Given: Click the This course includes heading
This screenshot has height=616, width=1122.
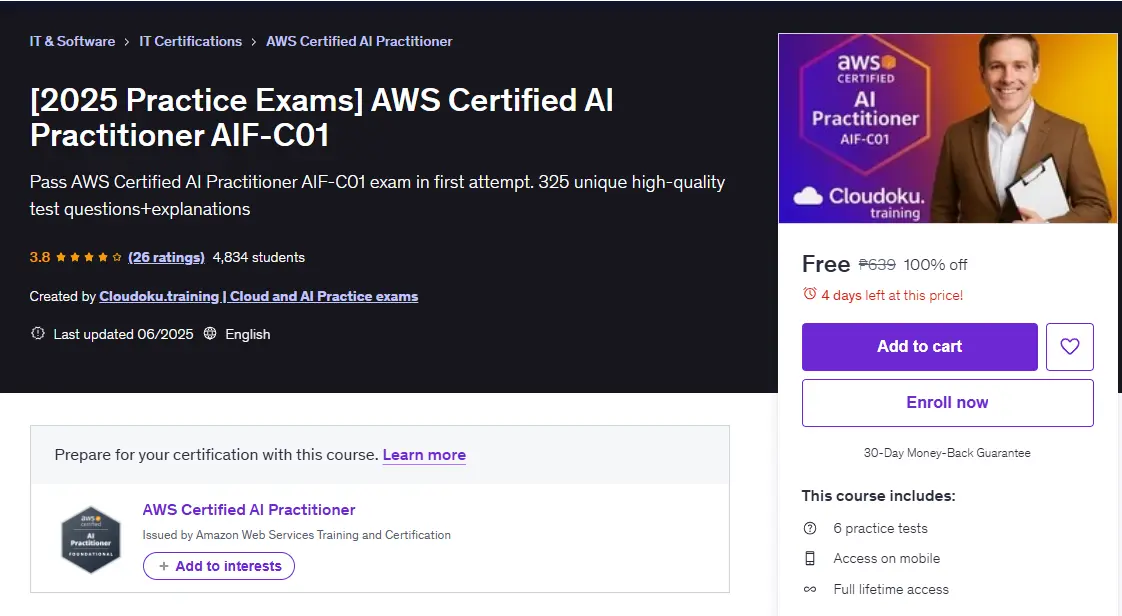Looking at the screenshot, I should tap(878, 496).
